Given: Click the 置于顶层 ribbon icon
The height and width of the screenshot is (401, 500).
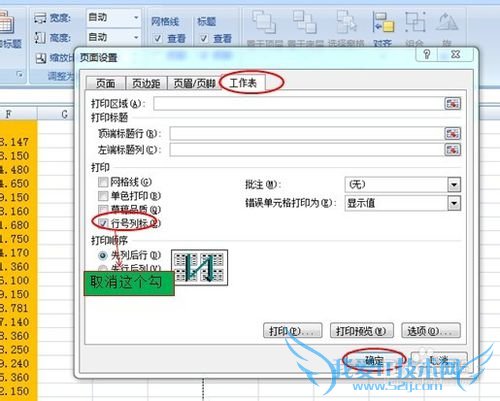Looking at the screenshot, I should [x=264, y=22].
